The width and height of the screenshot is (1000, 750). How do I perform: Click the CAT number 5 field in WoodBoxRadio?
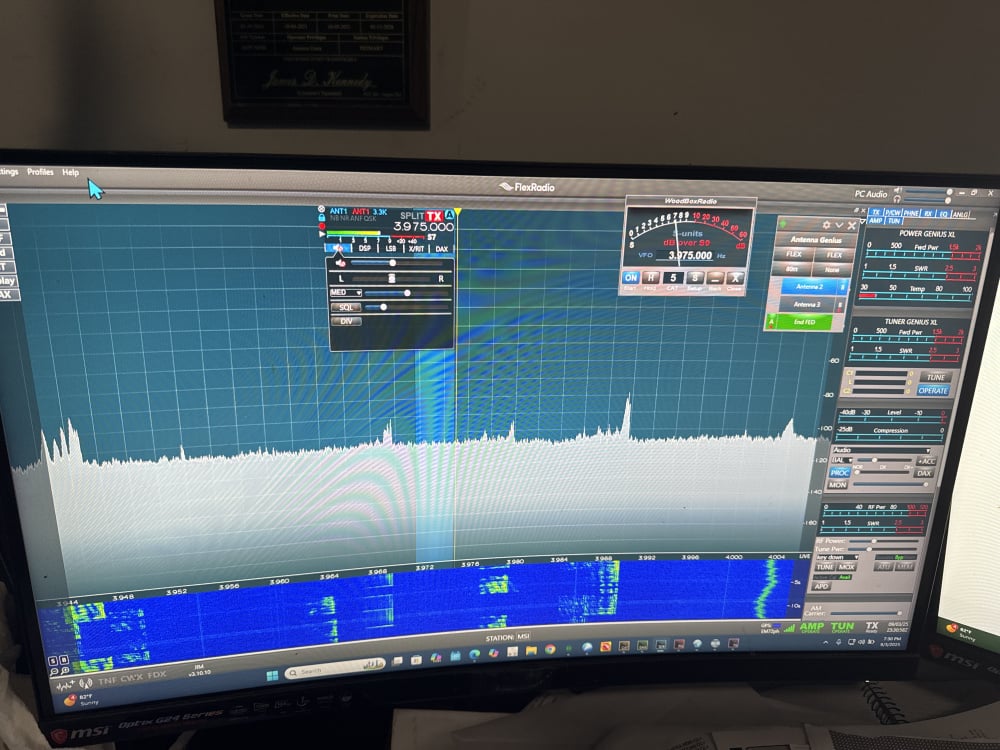tap(673, 277)
